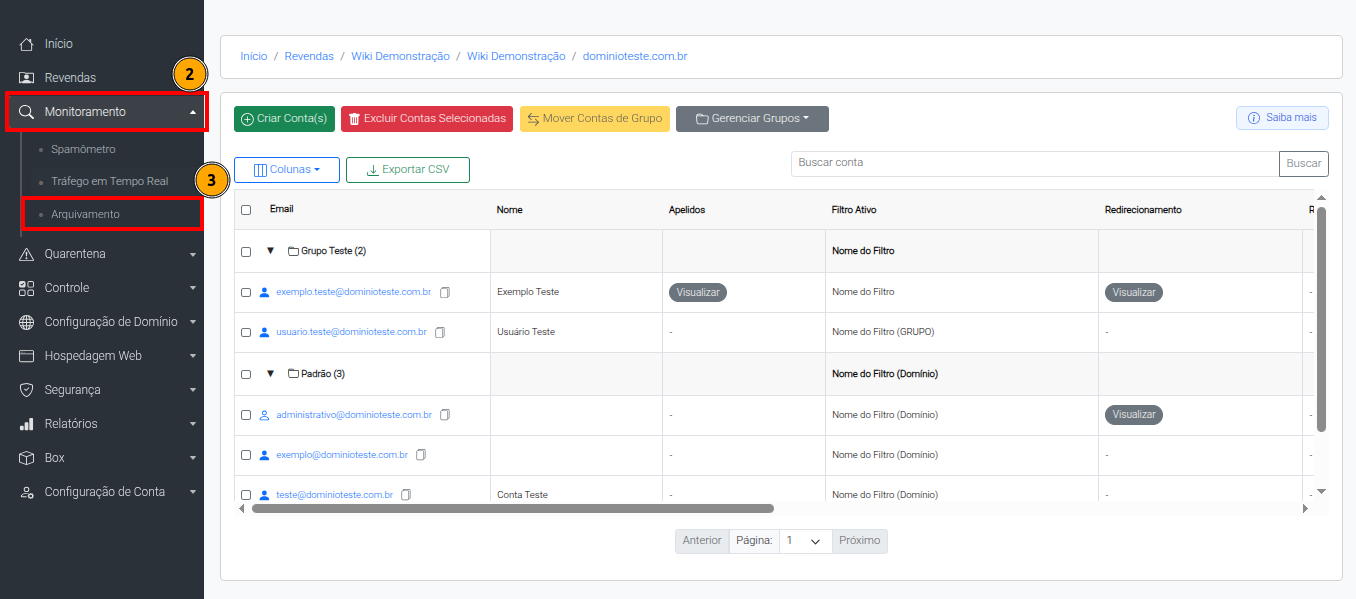Open the Página number dropdown
The image size is (1356, 599).
coord(805,541)
